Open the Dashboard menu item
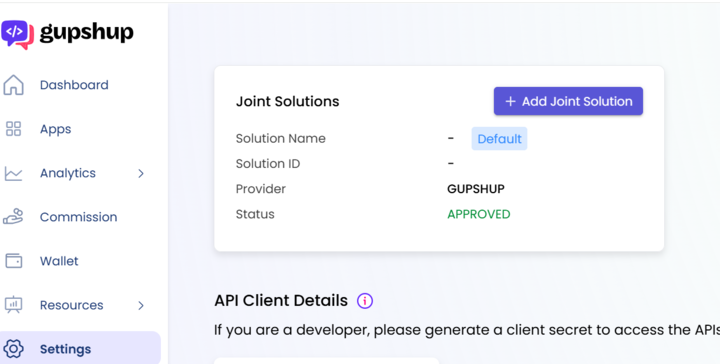 click(74, 85)
